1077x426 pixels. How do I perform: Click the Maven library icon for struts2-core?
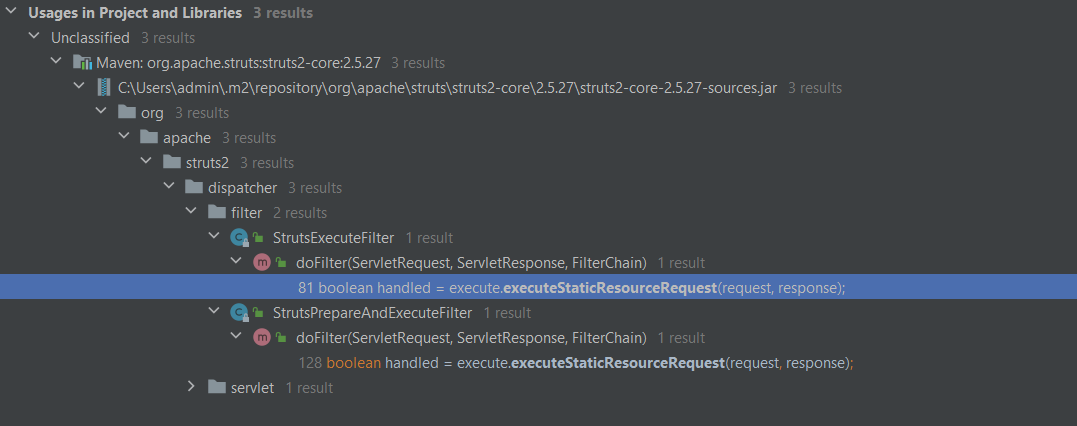[x=82, y=63]
